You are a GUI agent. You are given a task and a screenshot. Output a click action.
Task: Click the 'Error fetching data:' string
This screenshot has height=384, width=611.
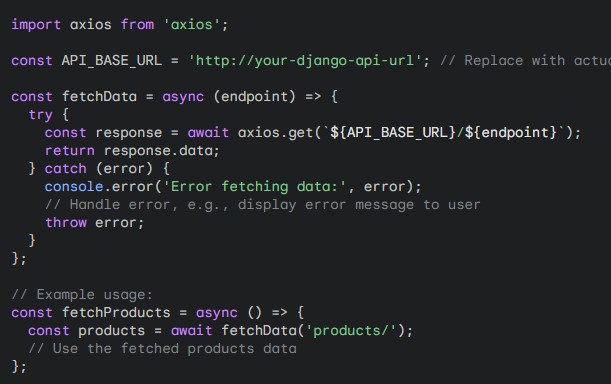click(x=254, y=187)
